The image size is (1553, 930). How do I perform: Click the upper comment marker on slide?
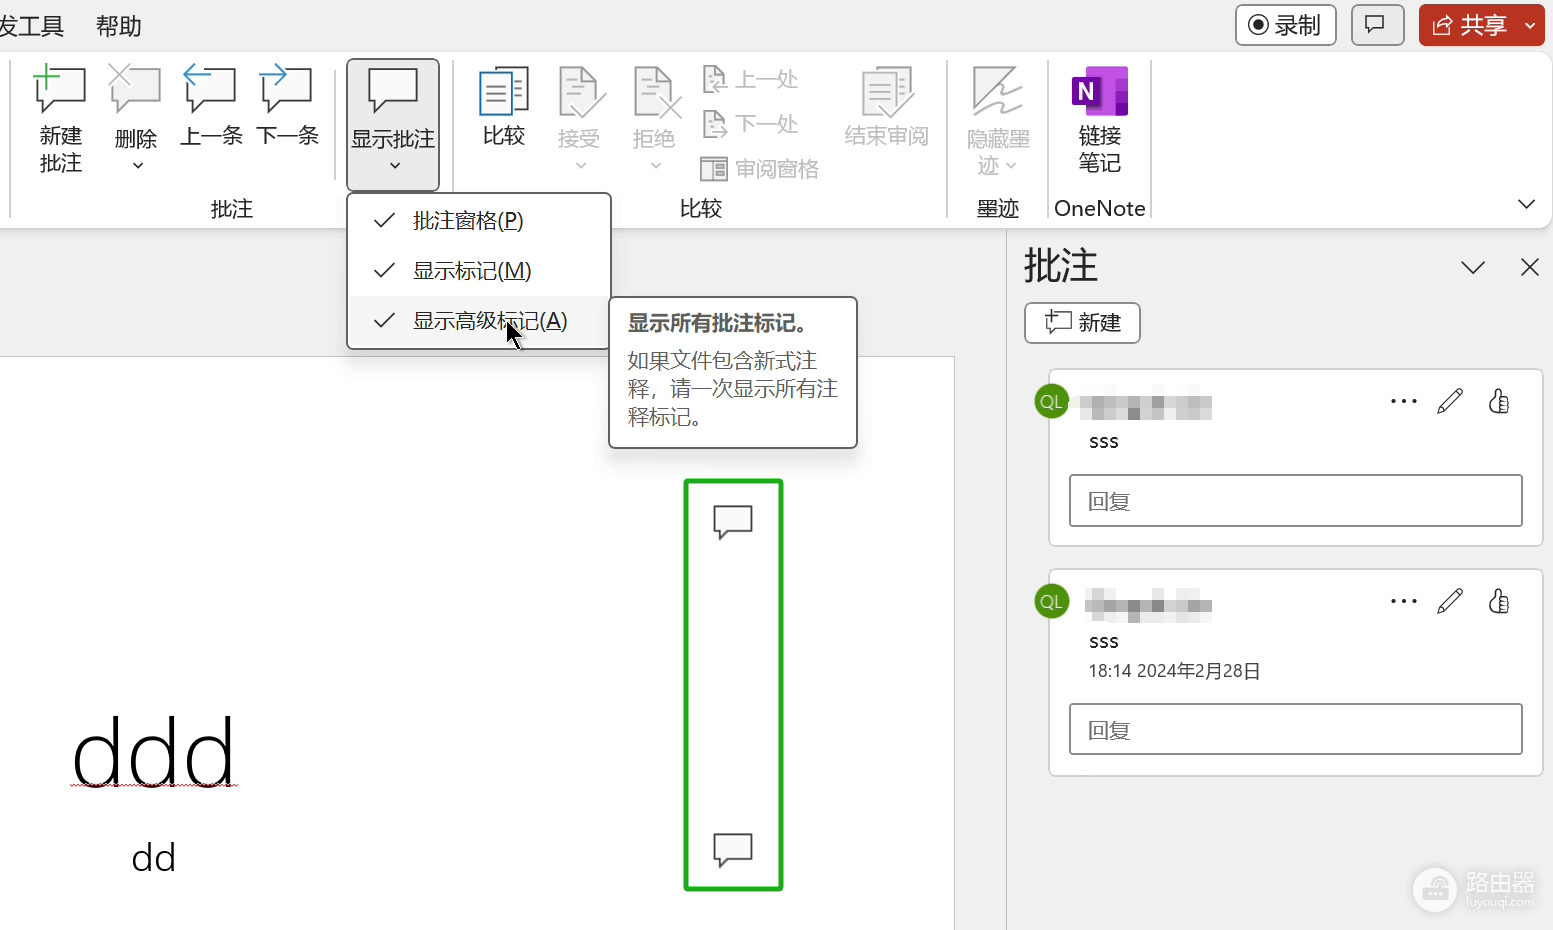click(733, 521)
